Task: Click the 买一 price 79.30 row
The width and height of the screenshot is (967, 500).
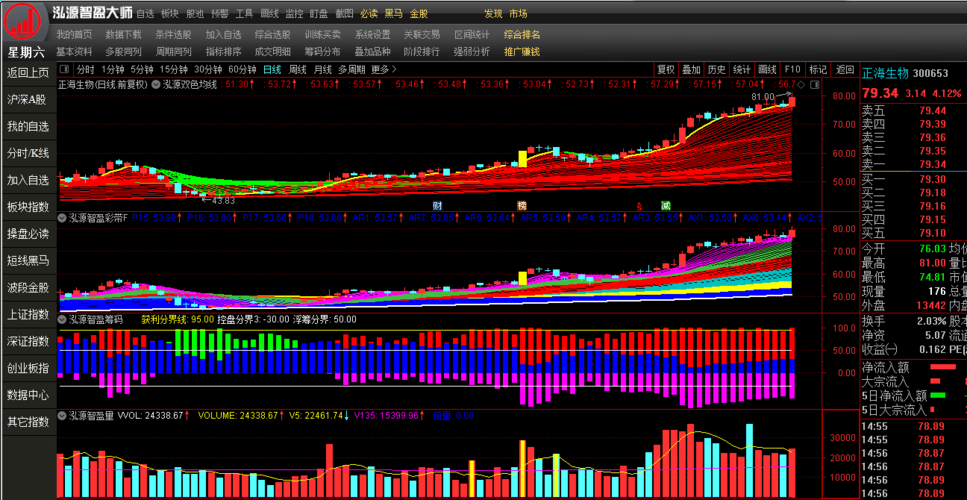Action: pyautogui.click(x=913, y=179)
